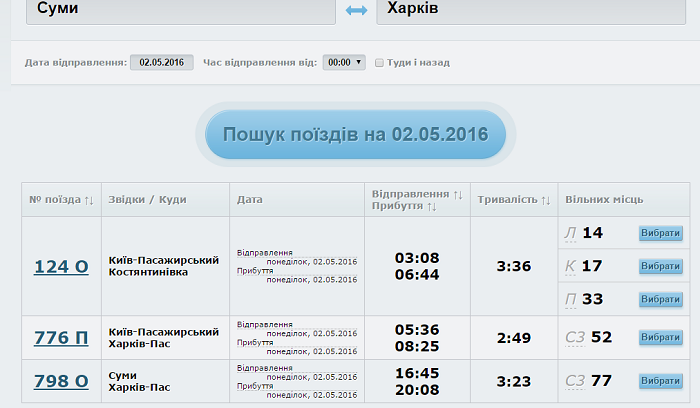The height and width of the screenshot is (408, 700).
Task: Click the departure date field 02.05.2016
Action: (161, 62)
